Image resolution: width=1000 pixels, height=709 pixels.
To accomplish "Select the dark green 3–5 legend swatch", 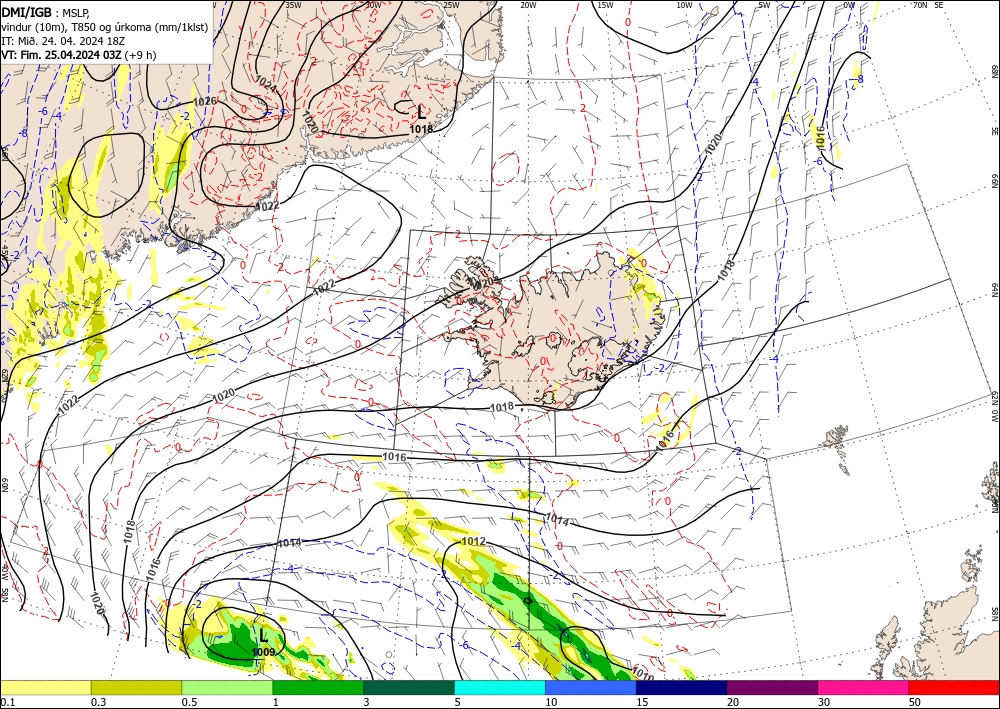I will click(409, 687).
